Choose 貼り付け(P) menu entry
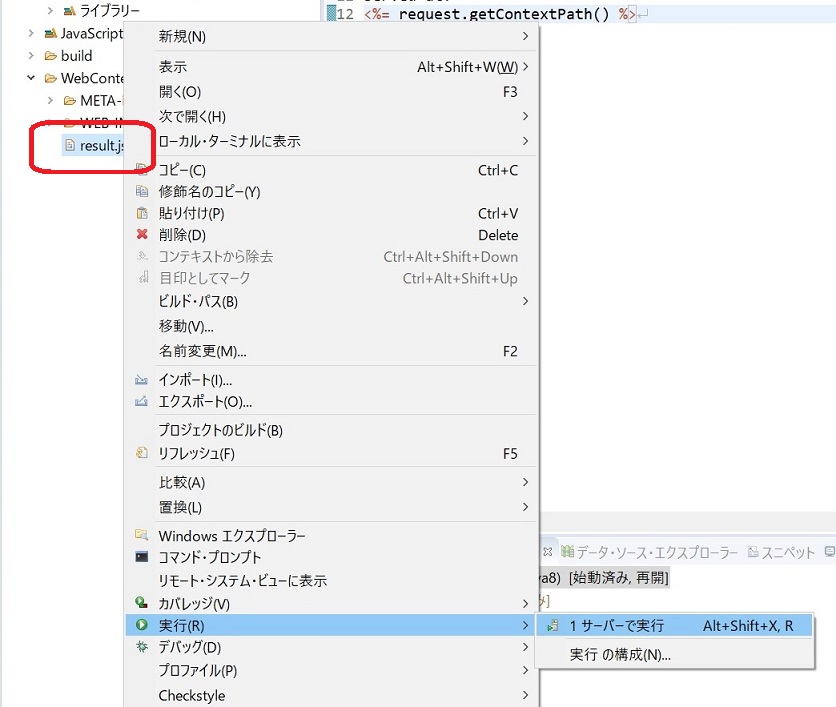This screenshot has width=836, height=707. click(x=332, y=213)
